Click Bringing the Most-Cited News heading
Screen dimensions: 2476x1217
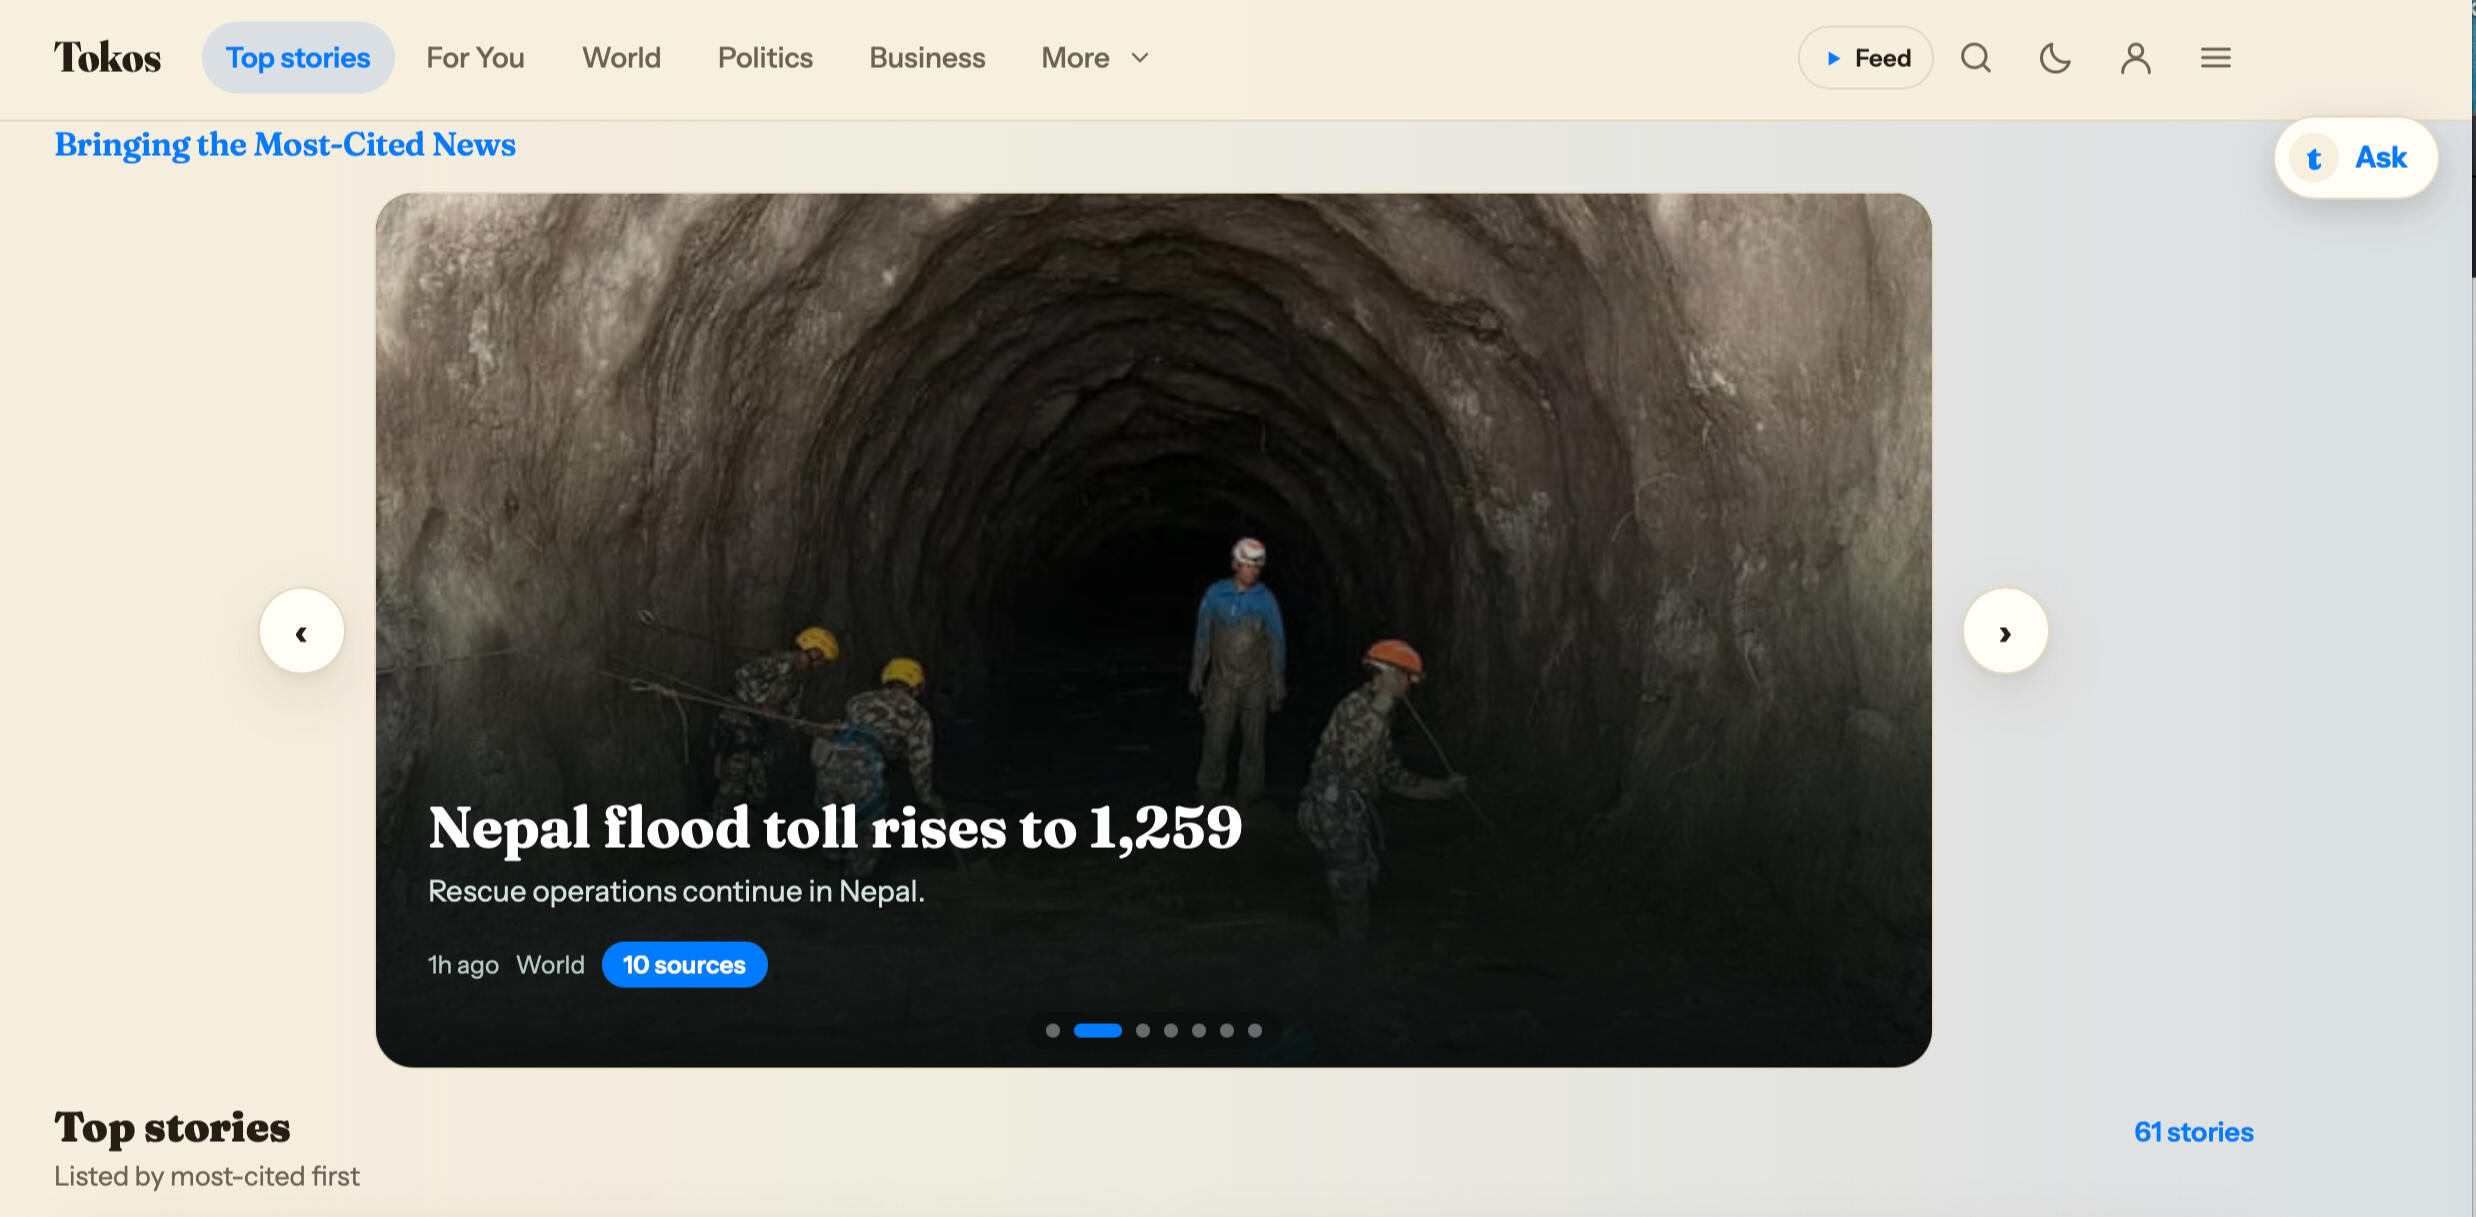click(285, 145)
